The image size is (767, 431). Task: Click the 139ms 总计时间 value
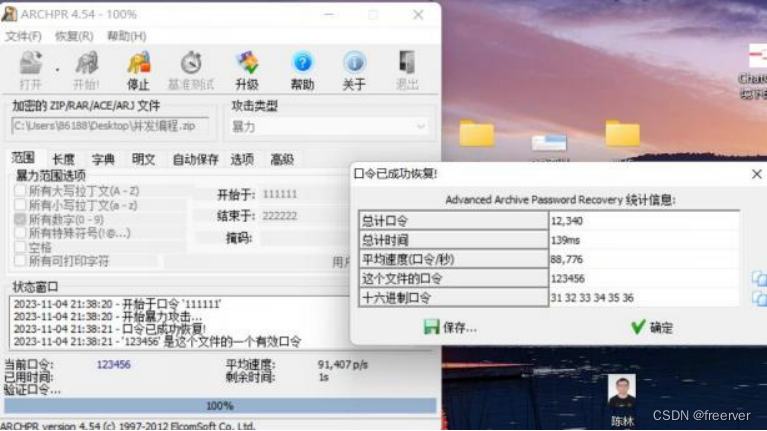[565, 240]
